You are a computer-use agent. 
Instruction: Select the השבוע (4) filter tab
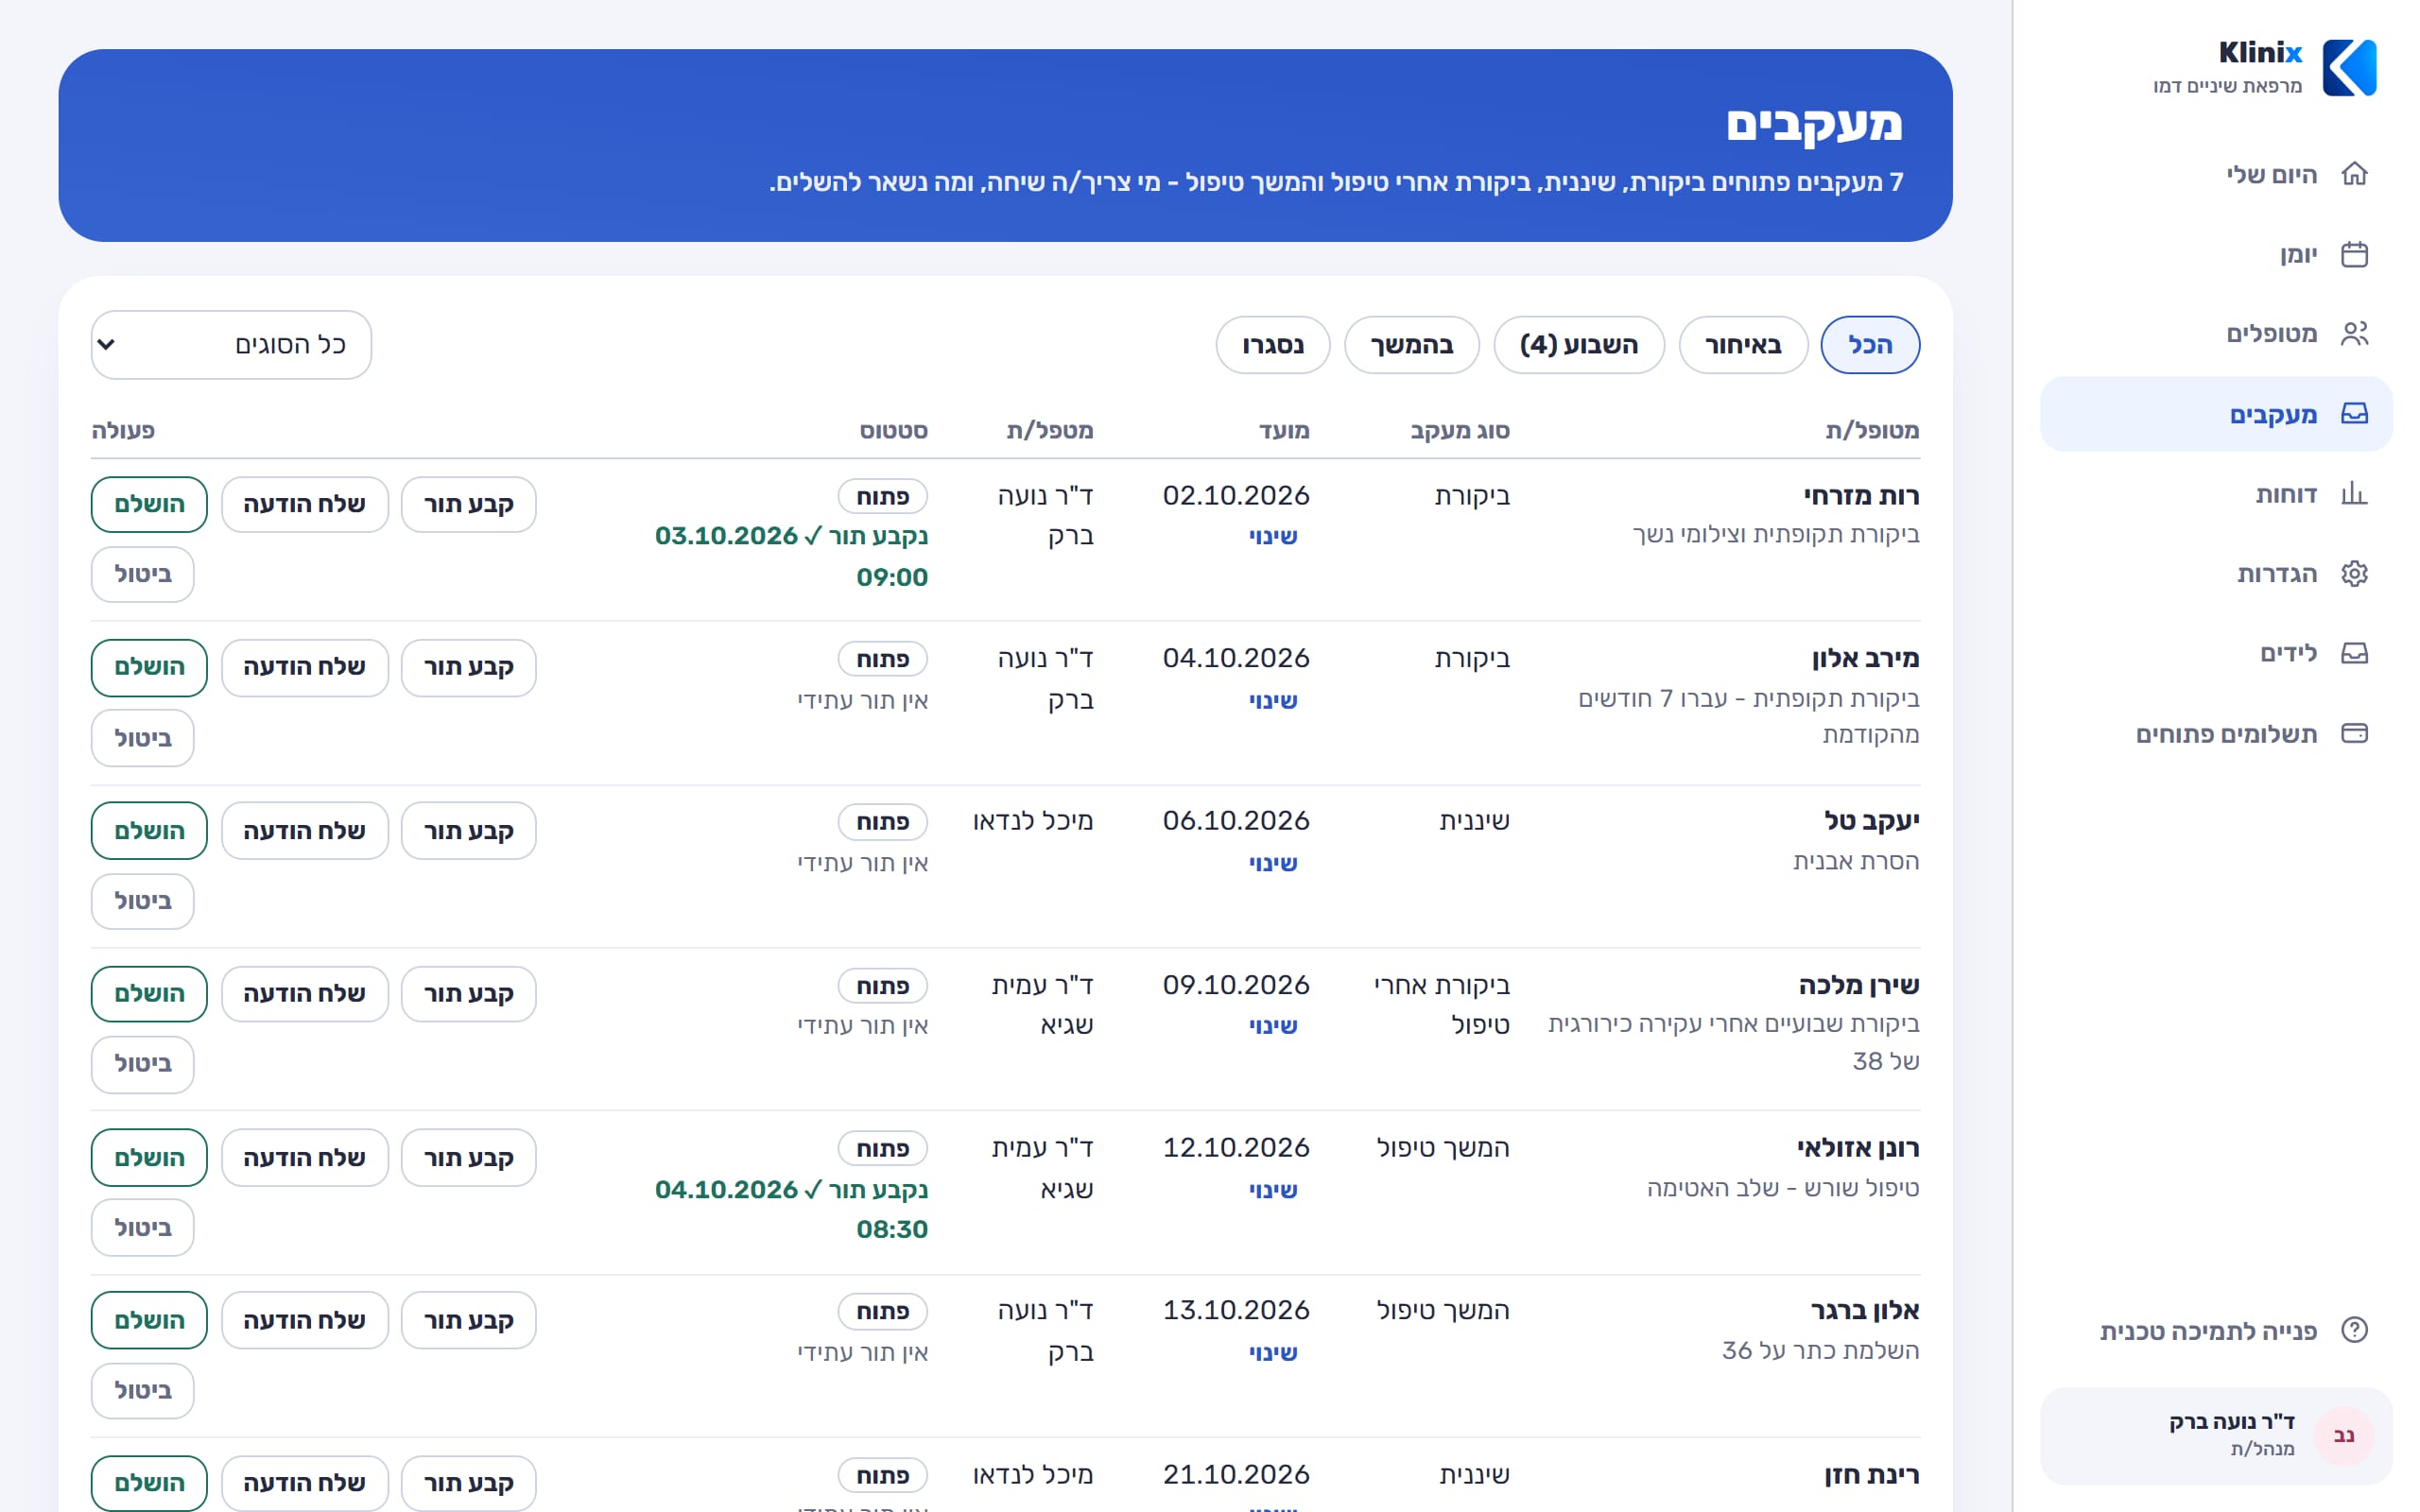pos(1579,345)
